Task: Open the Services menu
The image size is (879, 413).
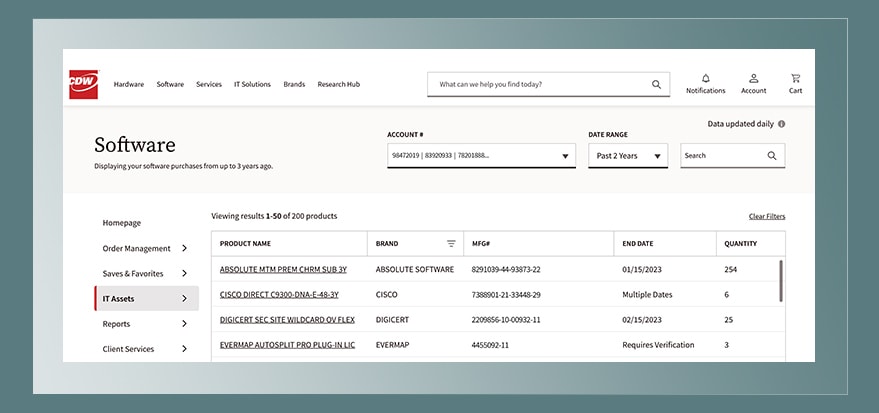Action: coord(209,84)
